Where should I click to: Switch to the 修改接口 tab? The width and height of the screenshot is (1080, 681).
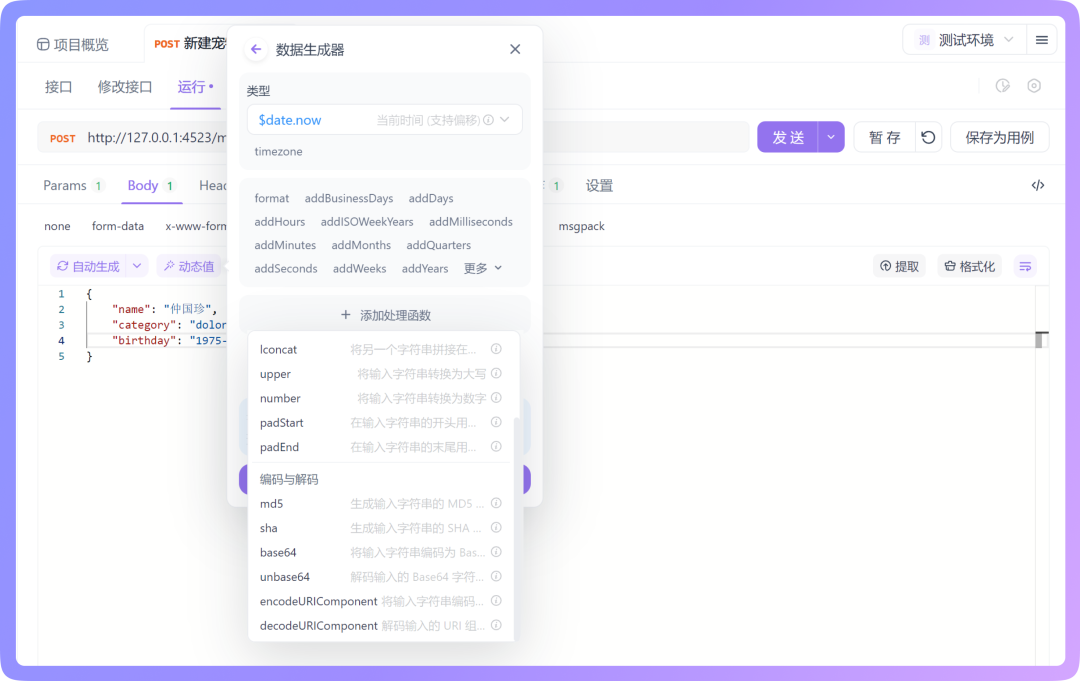[124, 87]
